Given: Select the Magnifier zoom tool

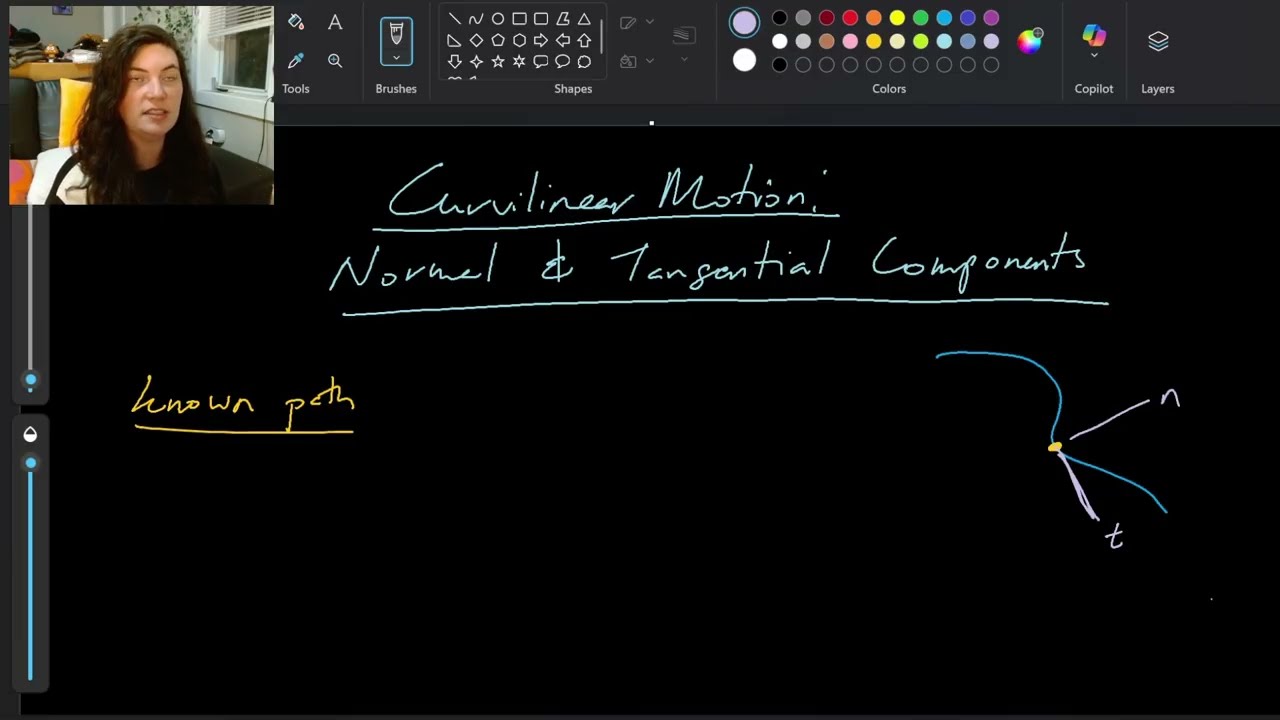Looking at the screenshot, I should pos(335,61).
